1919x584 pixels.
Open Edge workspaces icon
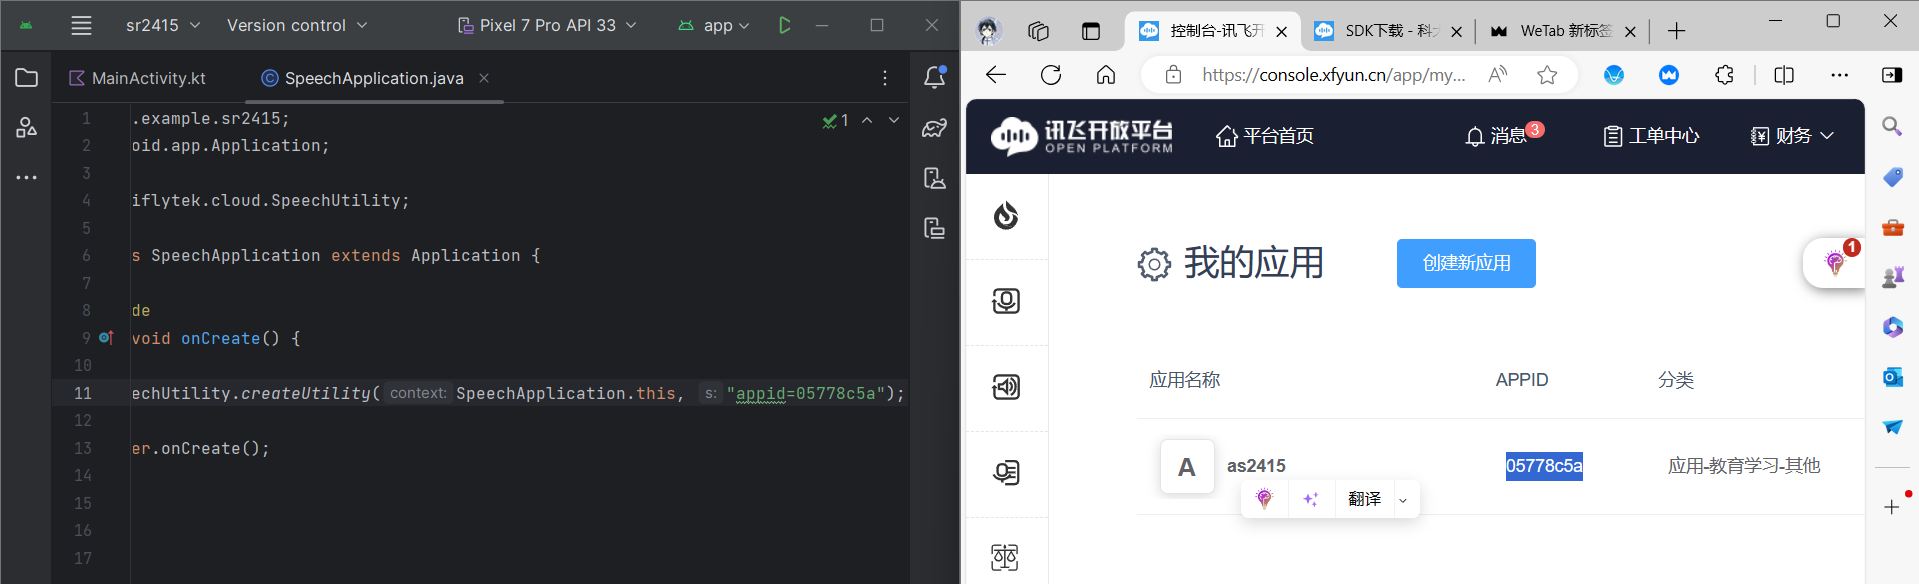point(1038,31)
